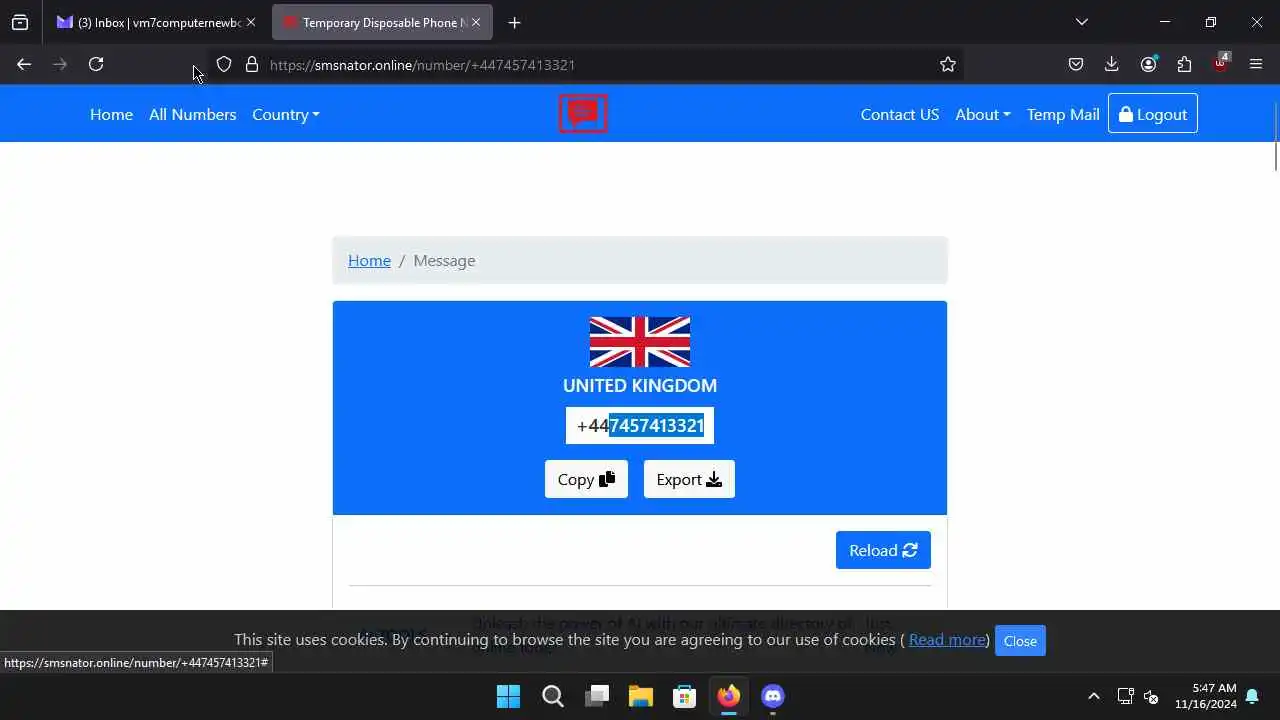The image size is (1280, 720).
Task: Open Firefox application hamburger menu
Action: click(1256, 64)
